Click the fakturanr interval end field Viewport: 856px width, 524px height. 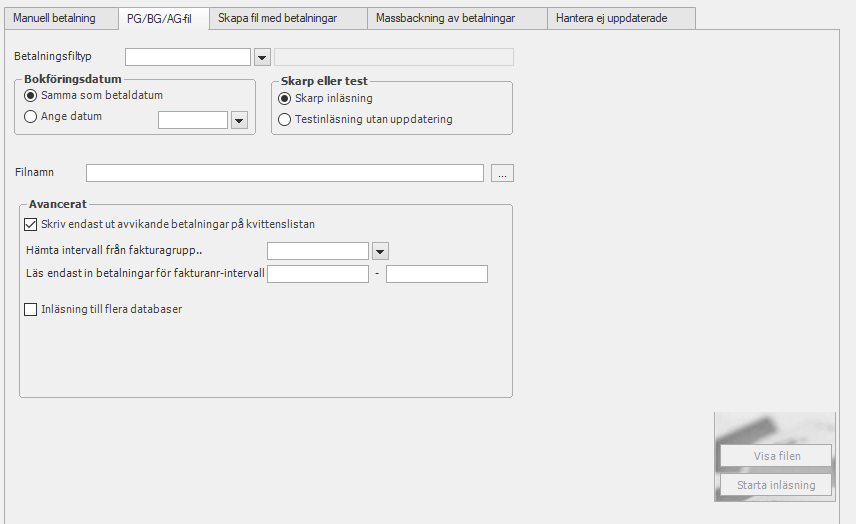point(437,274)
